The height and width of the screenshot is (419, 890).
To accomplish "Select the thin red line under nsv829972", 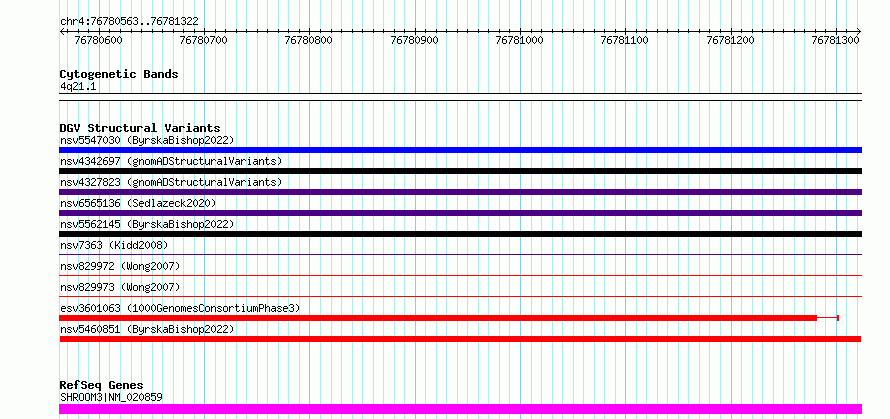I will (x=460, y=276).
